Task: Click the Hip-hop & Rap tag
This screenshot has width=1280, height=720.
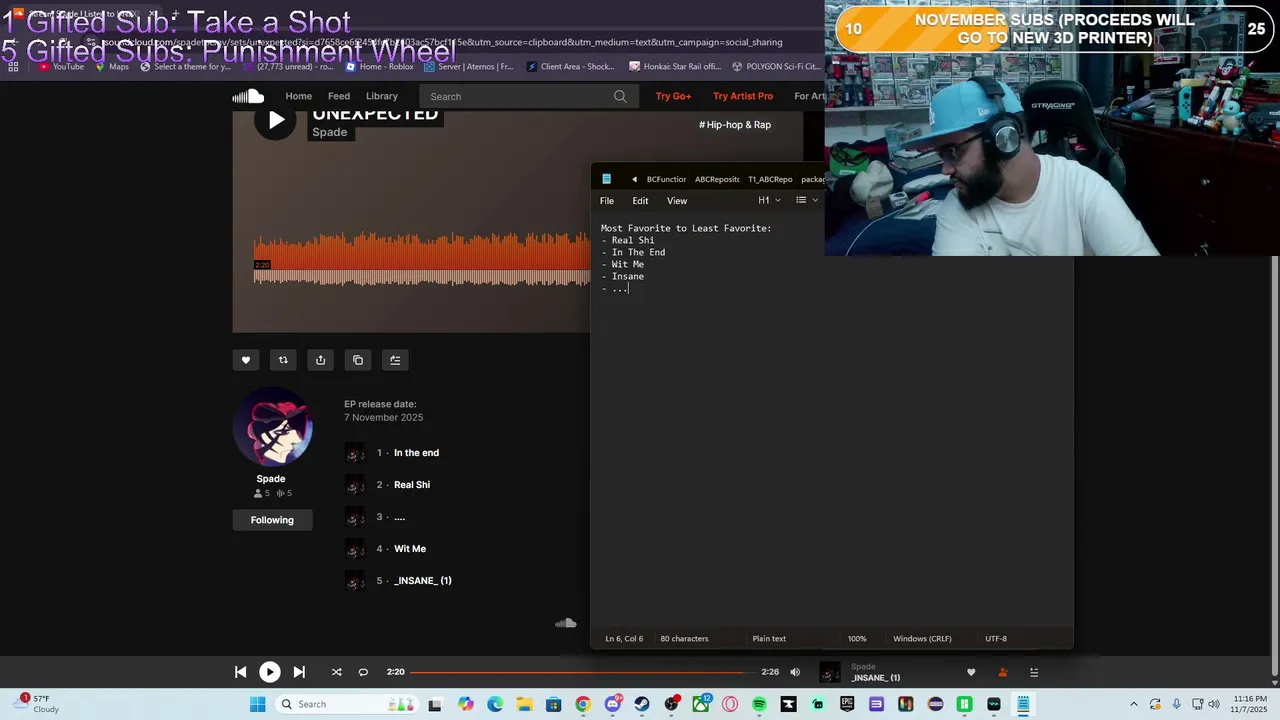Action: coord(735,125)
